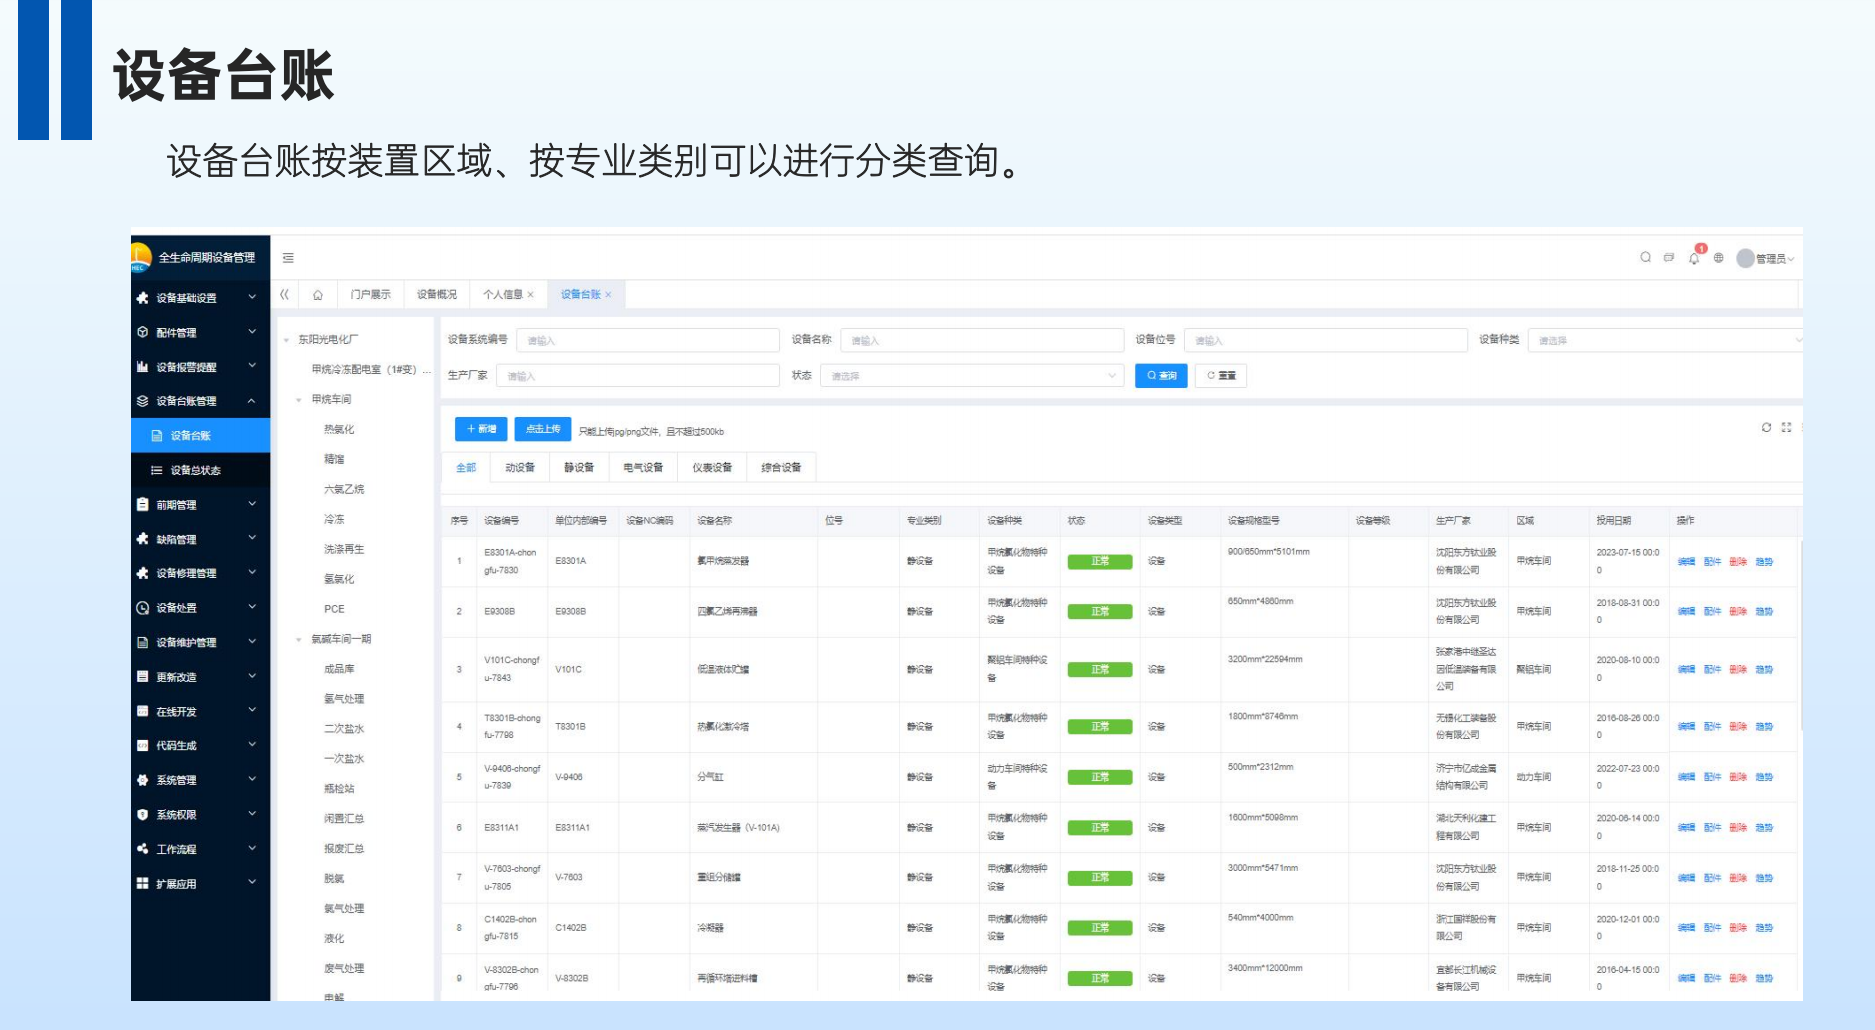
Task: Refresh the table with the reload icon
Action: tap(1766, 428)
